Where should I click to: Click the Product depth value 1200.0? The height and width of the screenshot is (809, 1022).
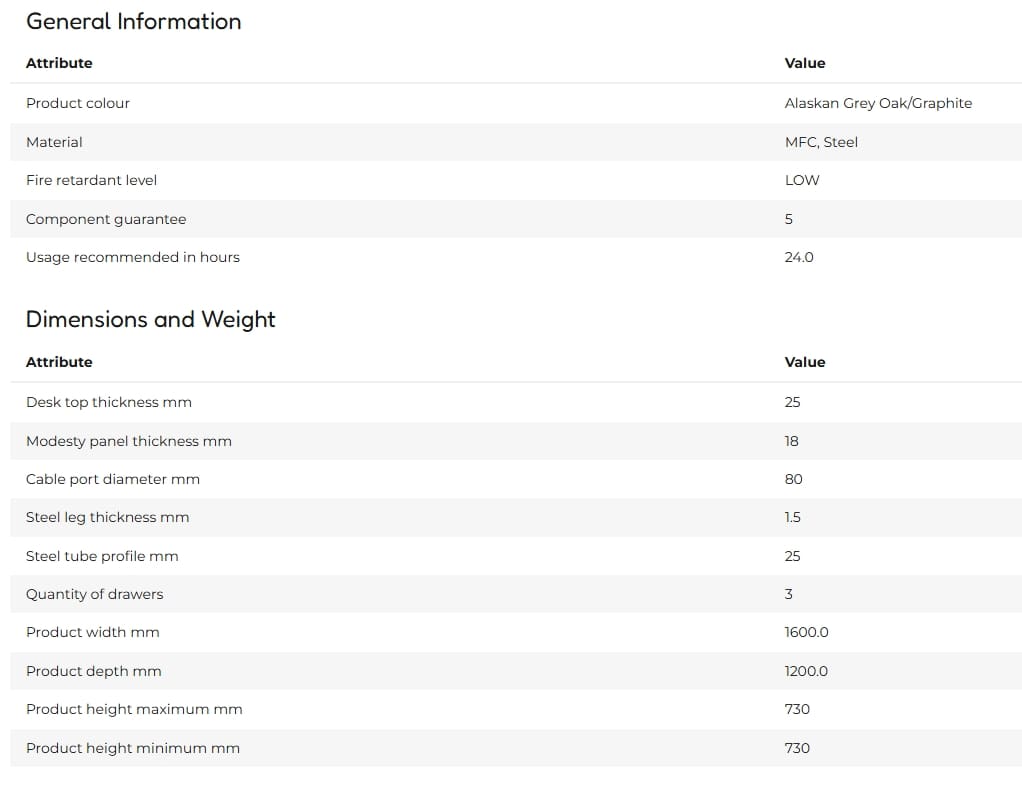806,671
